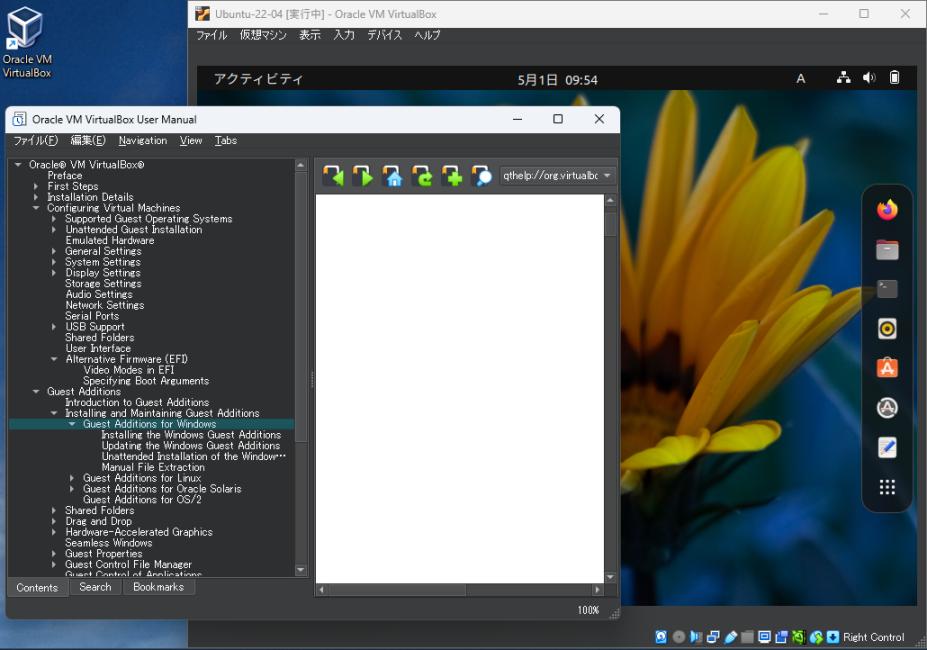Open the Navigation menu in User Manual
This screenshot has width=927, height=650.
point(142,140)
